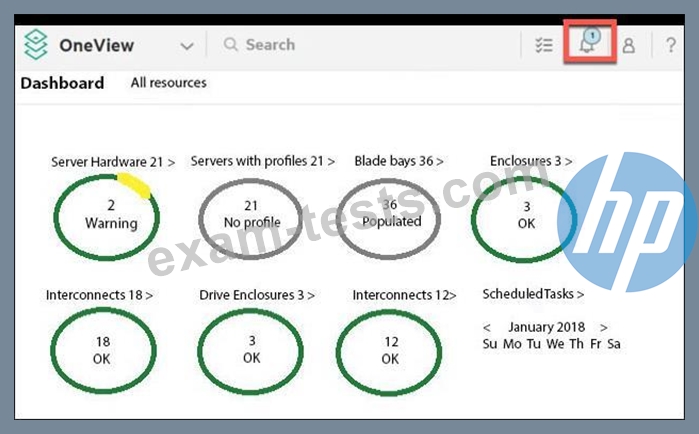Screen dimensions: 699x434
Task: Open the help question mark icon
Action: point(670,45)
